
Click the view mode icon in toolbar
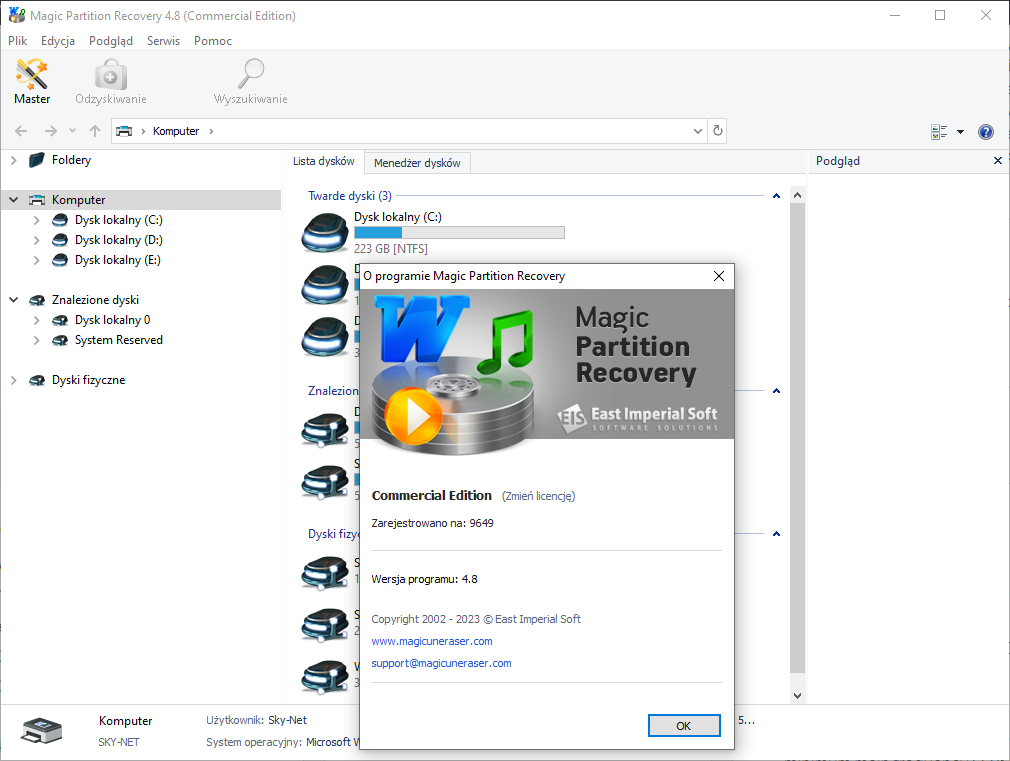[939, 132]
